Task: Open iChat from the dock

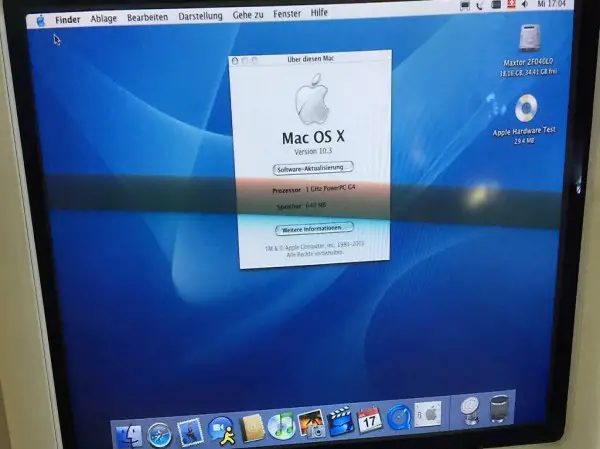Action: pyautogui.click(x=221, y=430)
